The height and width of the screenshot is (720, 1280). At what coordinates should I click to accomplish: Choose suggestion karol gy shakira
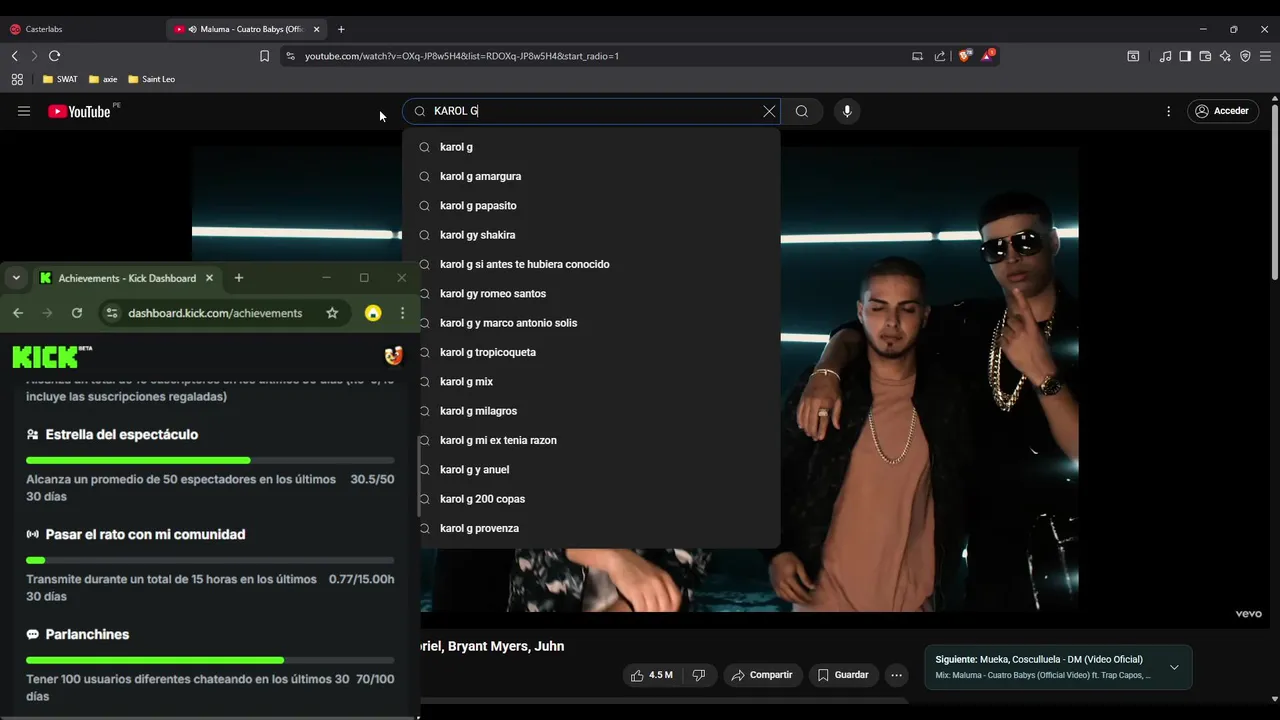[591, 235]
